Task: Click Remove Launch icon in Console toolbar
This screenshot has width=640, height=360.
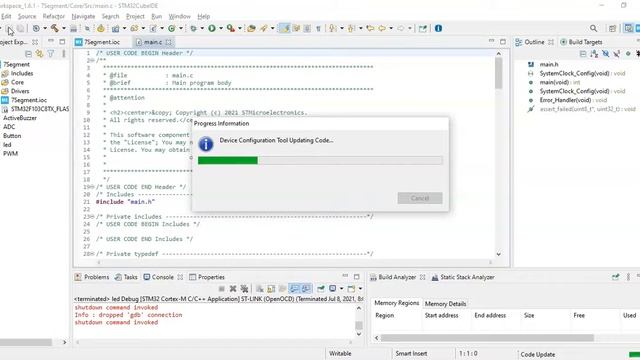Action: pyautogui.click(x=233, y=289)
